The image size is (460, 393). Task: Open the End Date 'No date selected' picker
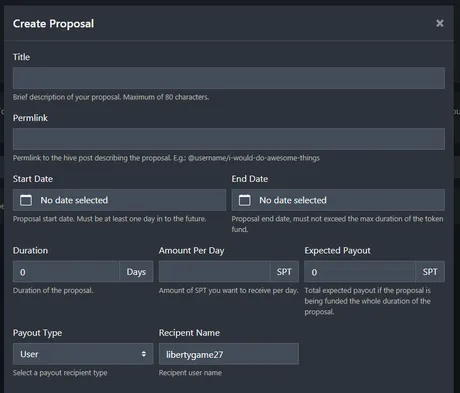tap(338, 200)
